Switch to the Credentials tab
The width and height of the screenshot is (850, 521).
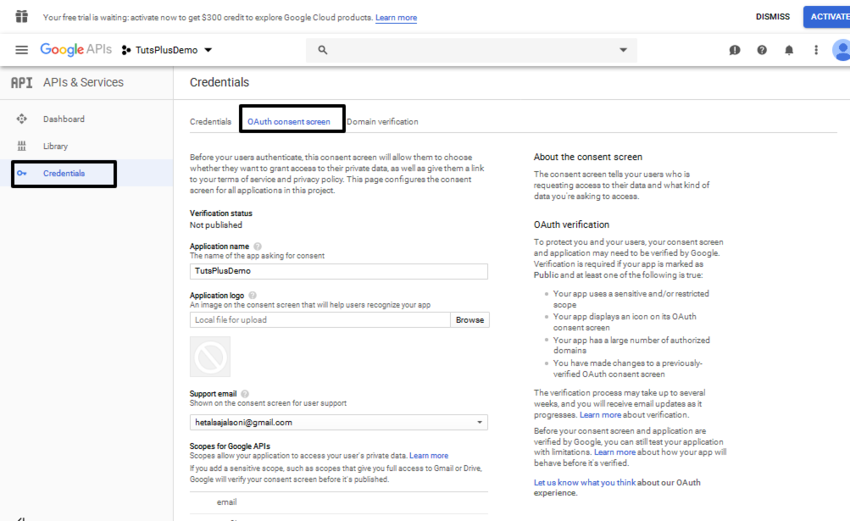pos(210,121)
